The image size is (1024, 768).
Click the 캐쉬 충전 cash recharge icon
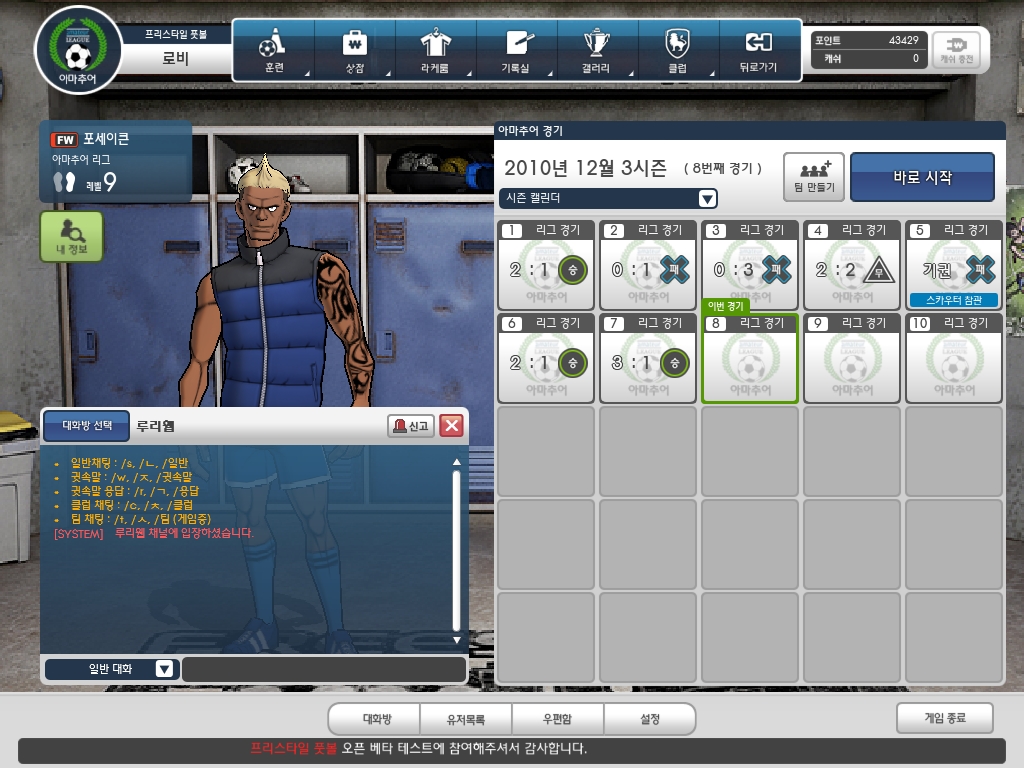coord(957,49)
